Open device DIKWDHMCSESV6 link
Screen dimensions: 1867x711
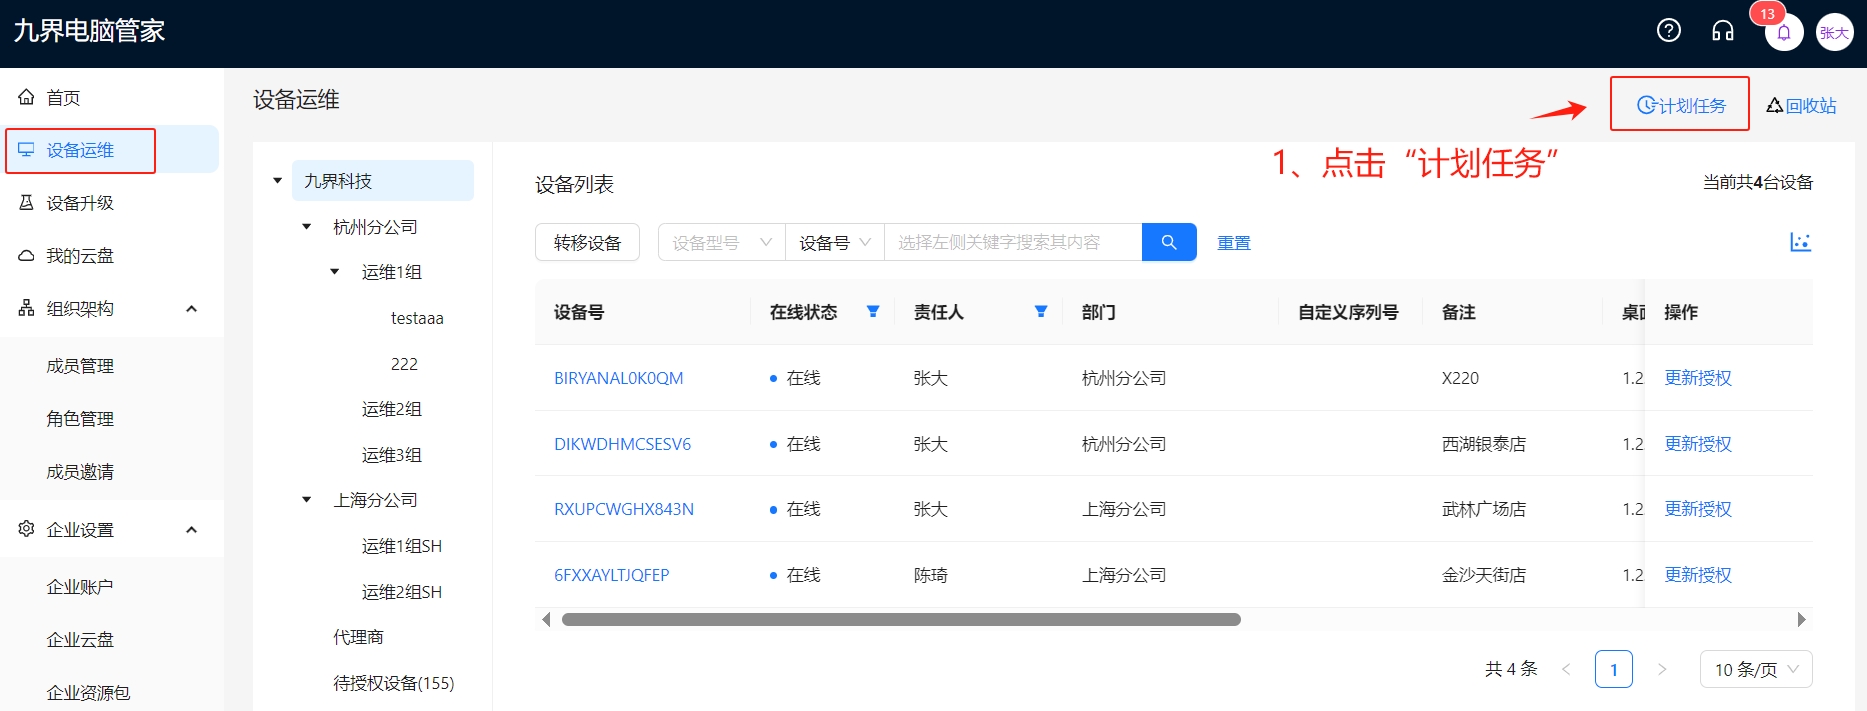point(622,444)
